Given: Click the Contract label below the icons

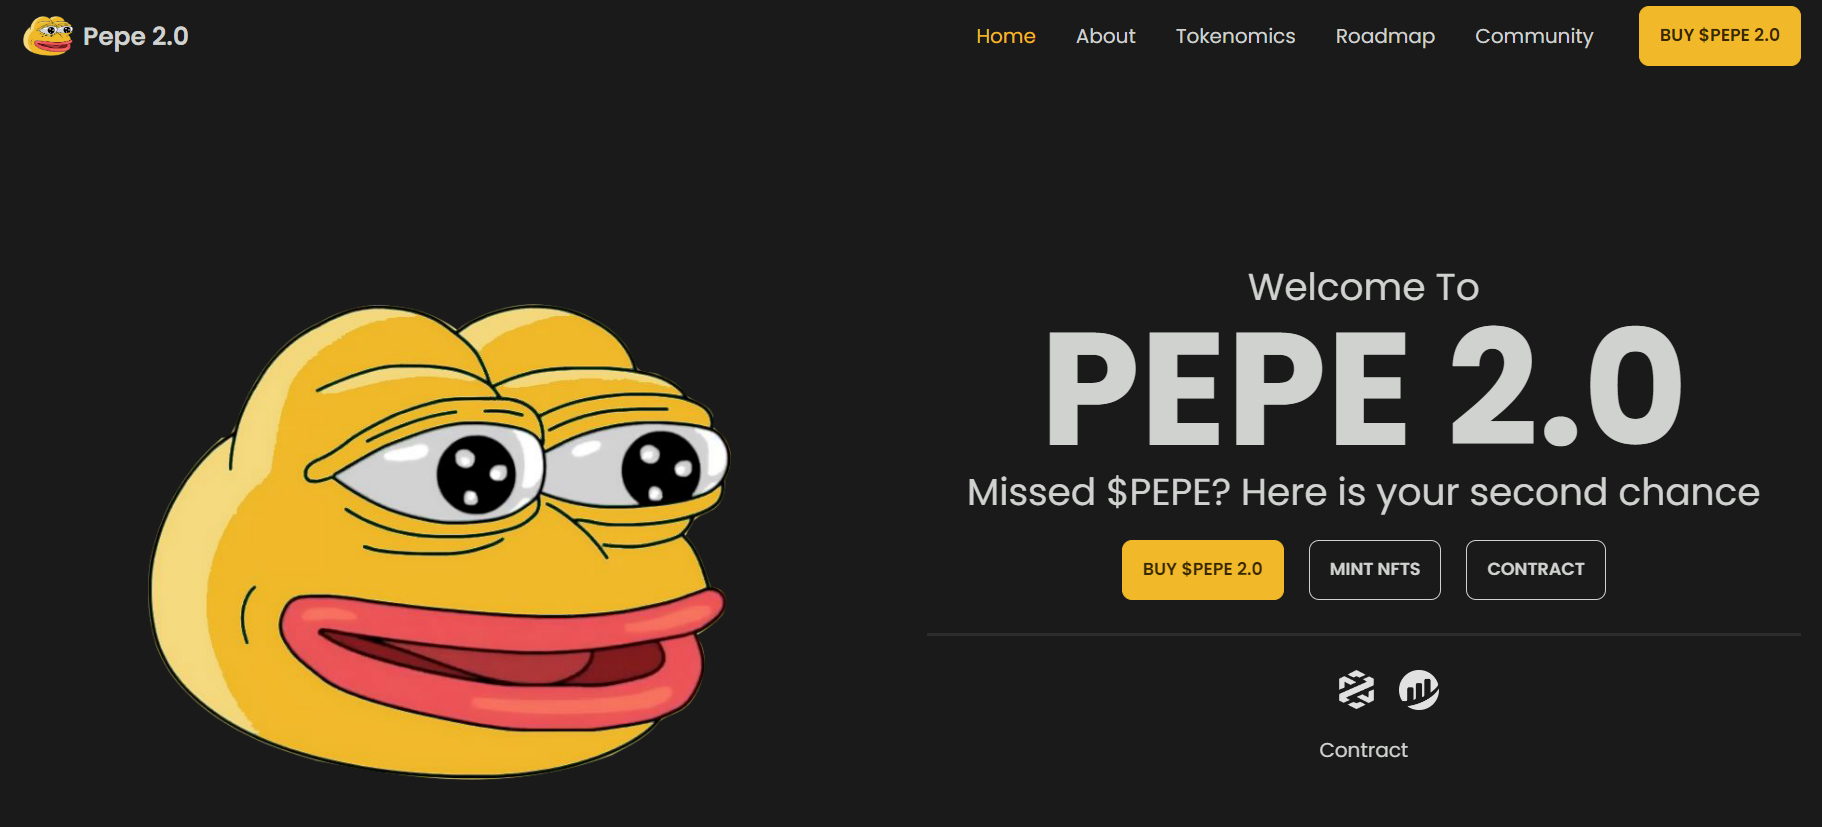Looking at the screenshot, I should point(1363,750).
